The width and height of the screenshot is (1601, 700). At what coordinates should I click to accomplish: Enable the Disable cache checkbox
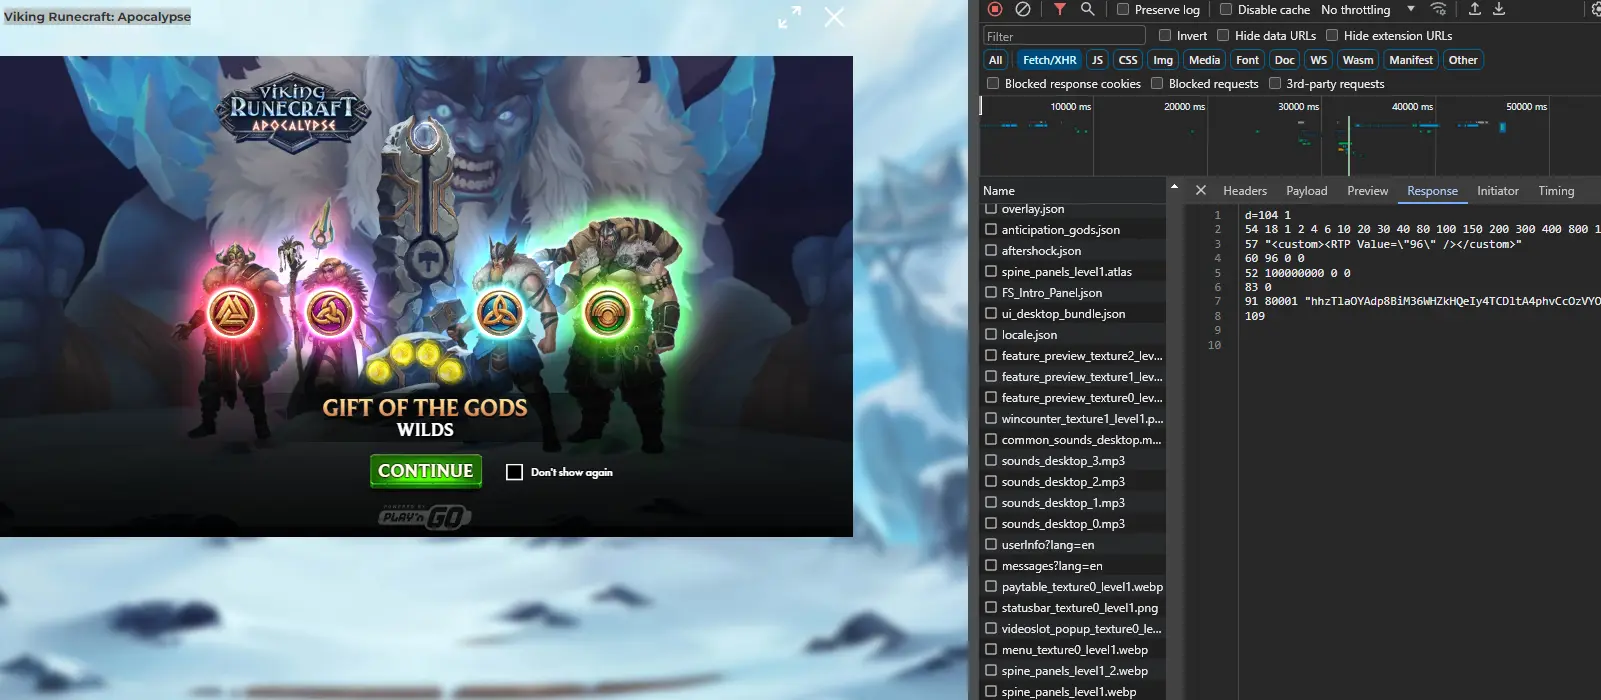pyautogui.click(x=1226, y=9)
